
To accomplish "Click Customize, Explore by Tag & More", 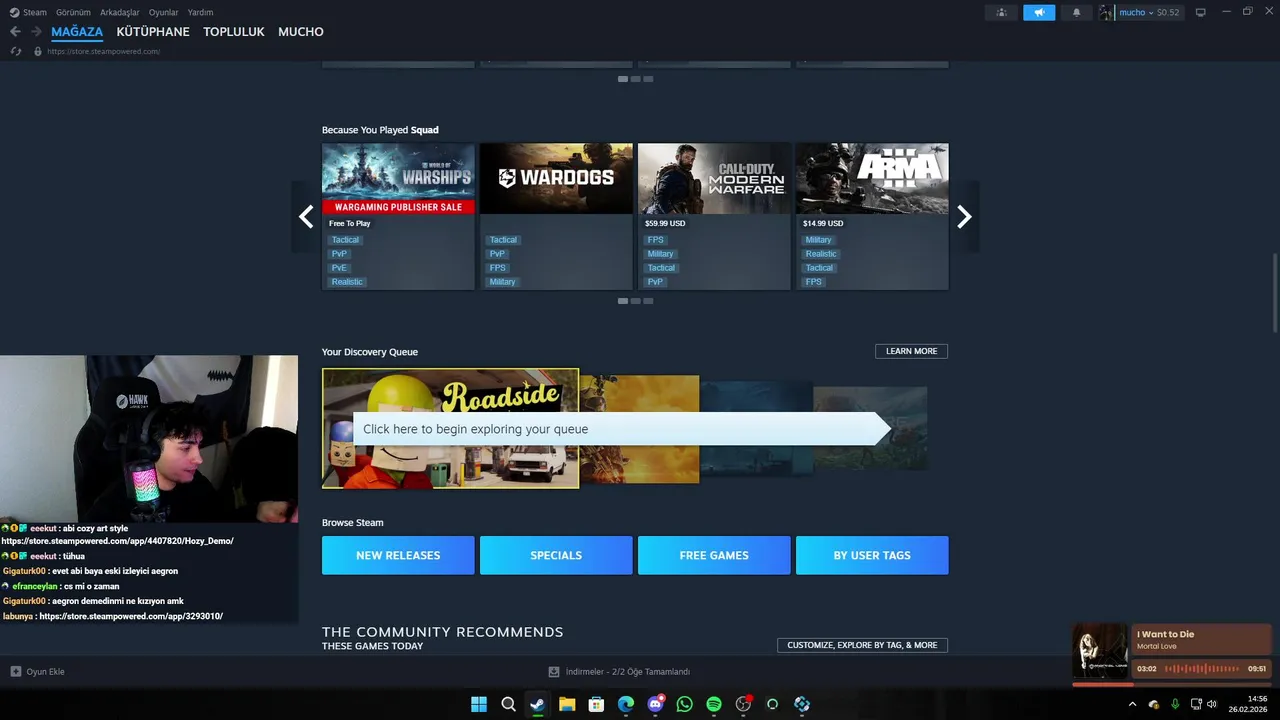I will click(862, 645).
